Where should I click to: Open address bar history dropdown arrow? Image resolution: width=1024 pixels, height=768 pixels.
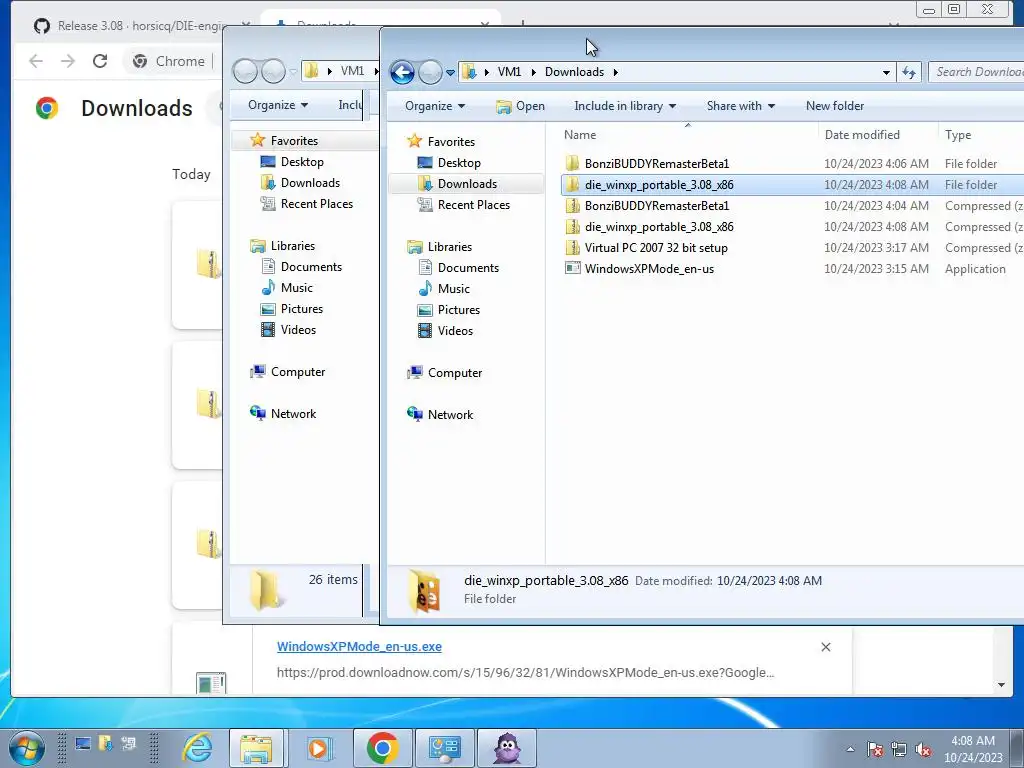[x=886, y=72]
